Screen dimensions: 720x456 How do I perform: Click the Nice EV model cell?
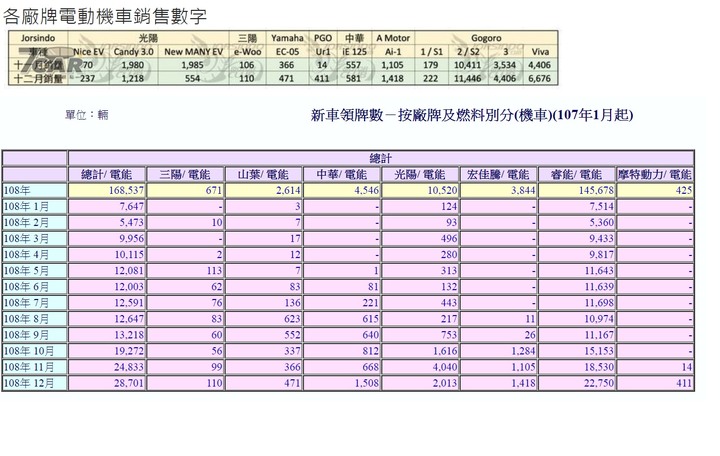89,51
